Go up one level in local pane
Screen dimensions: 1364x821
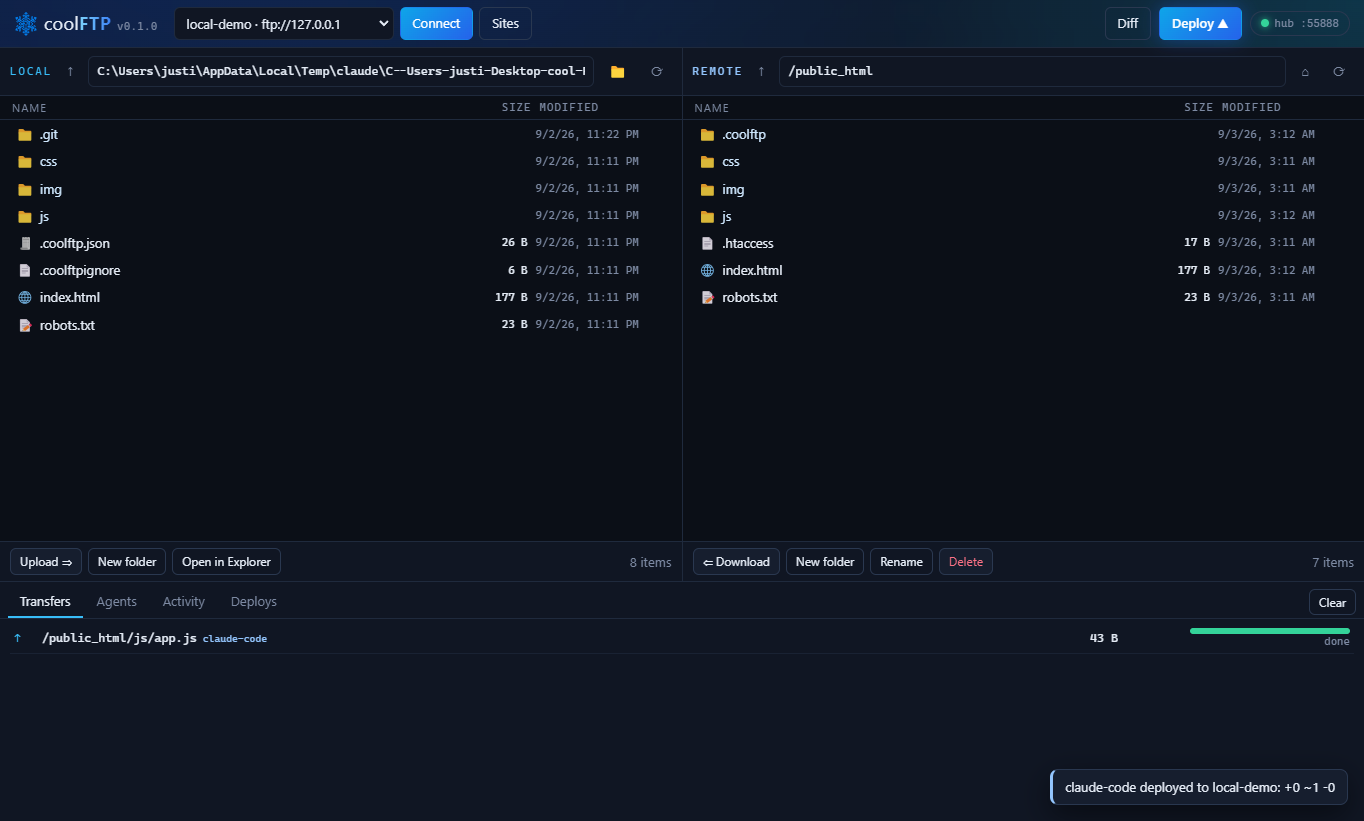coord(70,71)
